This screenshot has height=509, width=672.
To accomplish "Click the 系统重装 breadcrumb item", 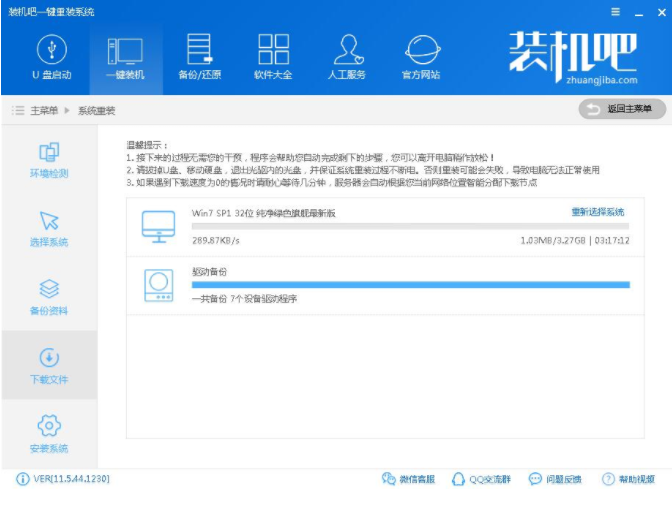I will click(96, 111).
